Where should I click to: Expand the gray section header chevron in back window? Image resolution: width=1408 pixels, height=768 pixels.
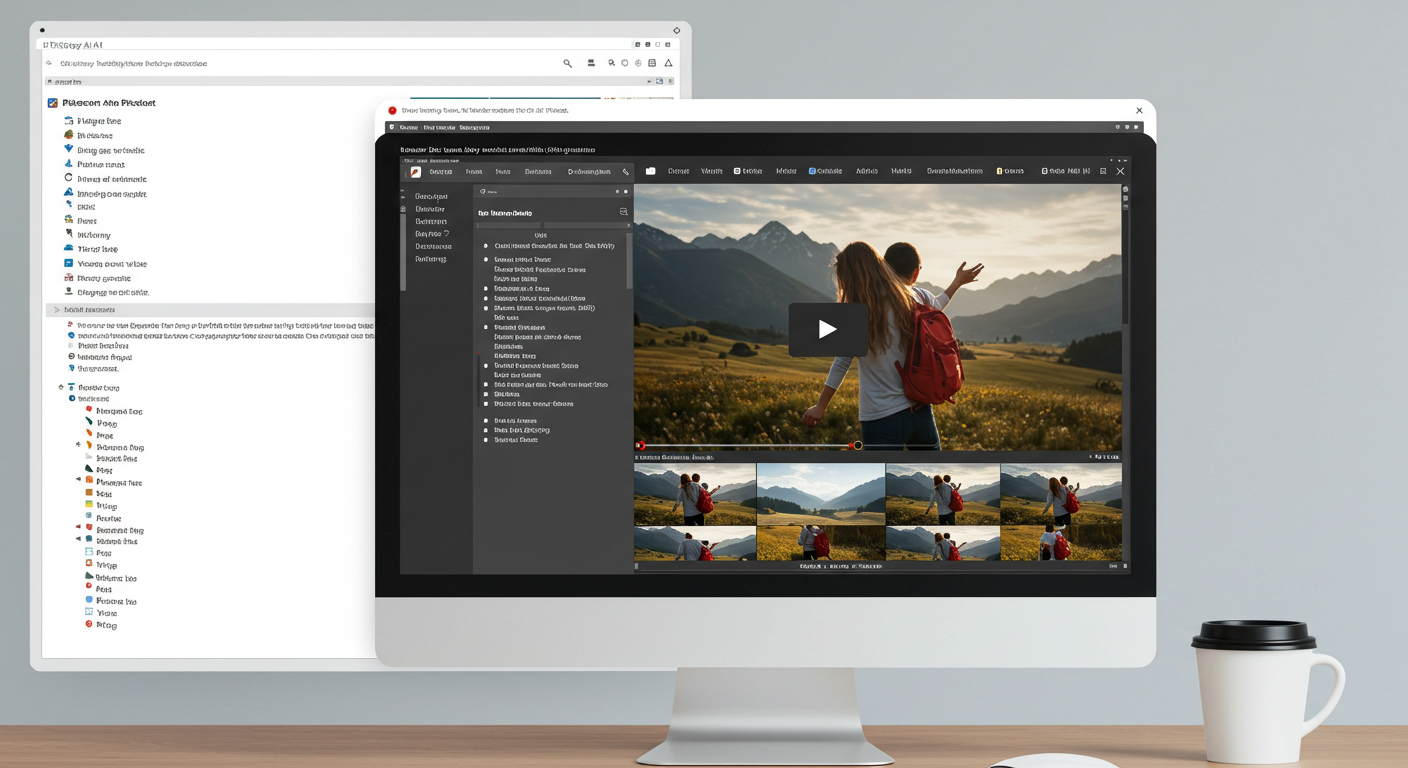tap(56, 310)
